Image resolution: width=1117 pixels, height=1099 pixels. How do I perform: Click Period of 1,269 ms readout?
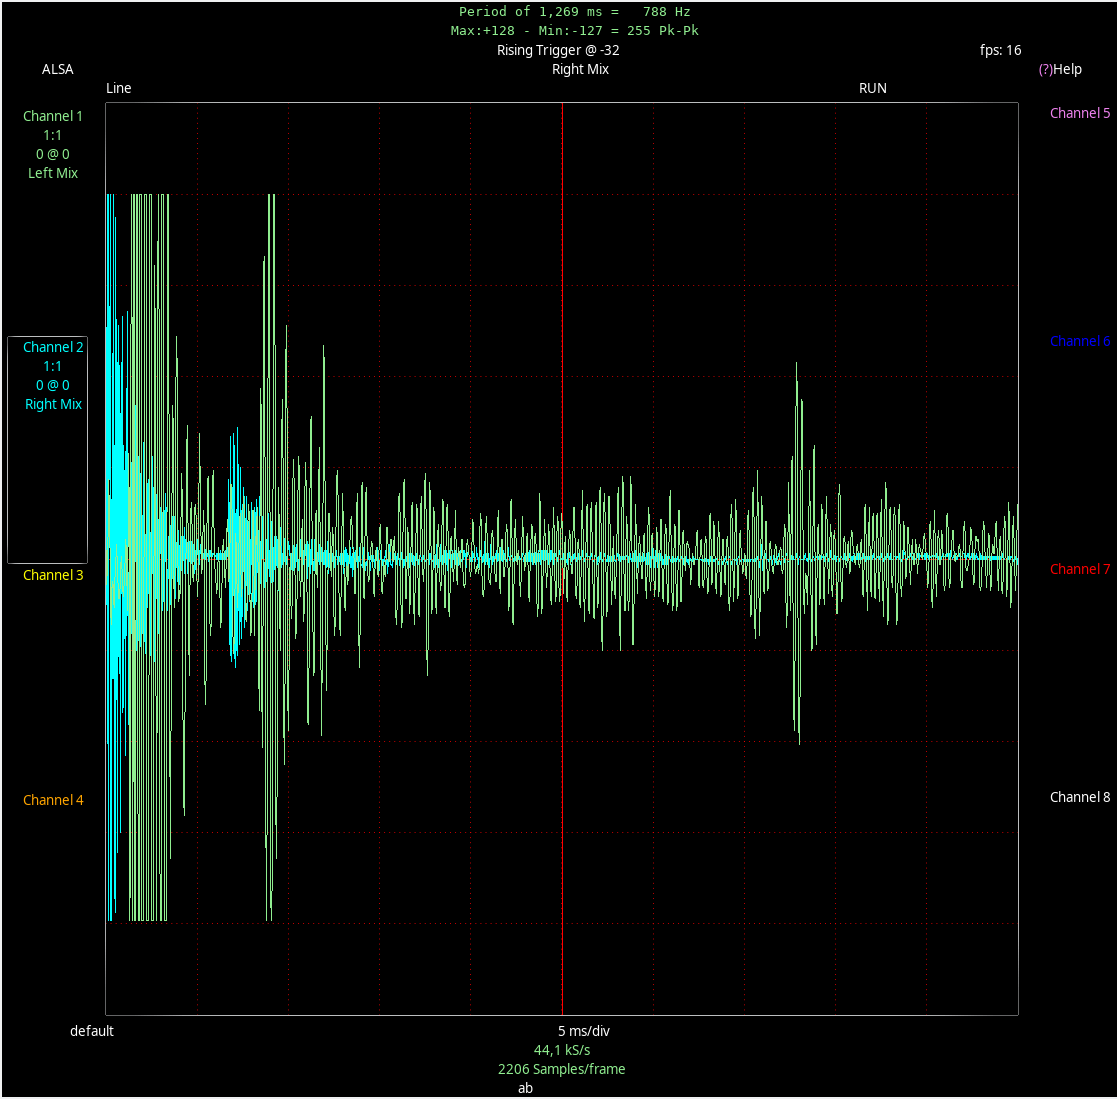pos(574,12)
